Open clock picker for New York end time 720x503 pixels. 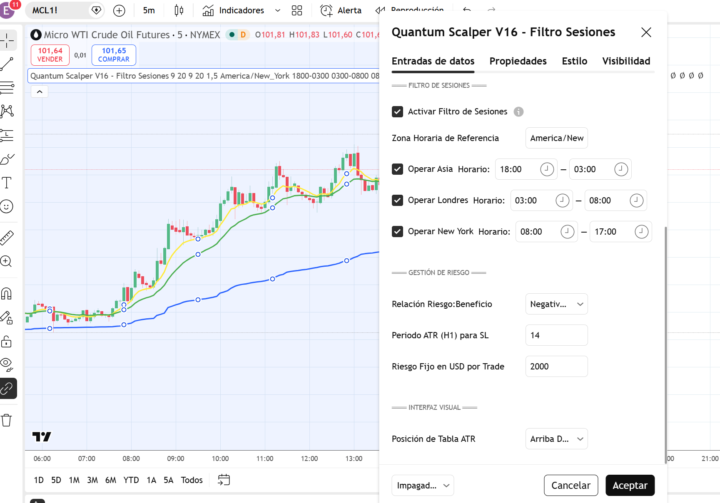point(641,232)
